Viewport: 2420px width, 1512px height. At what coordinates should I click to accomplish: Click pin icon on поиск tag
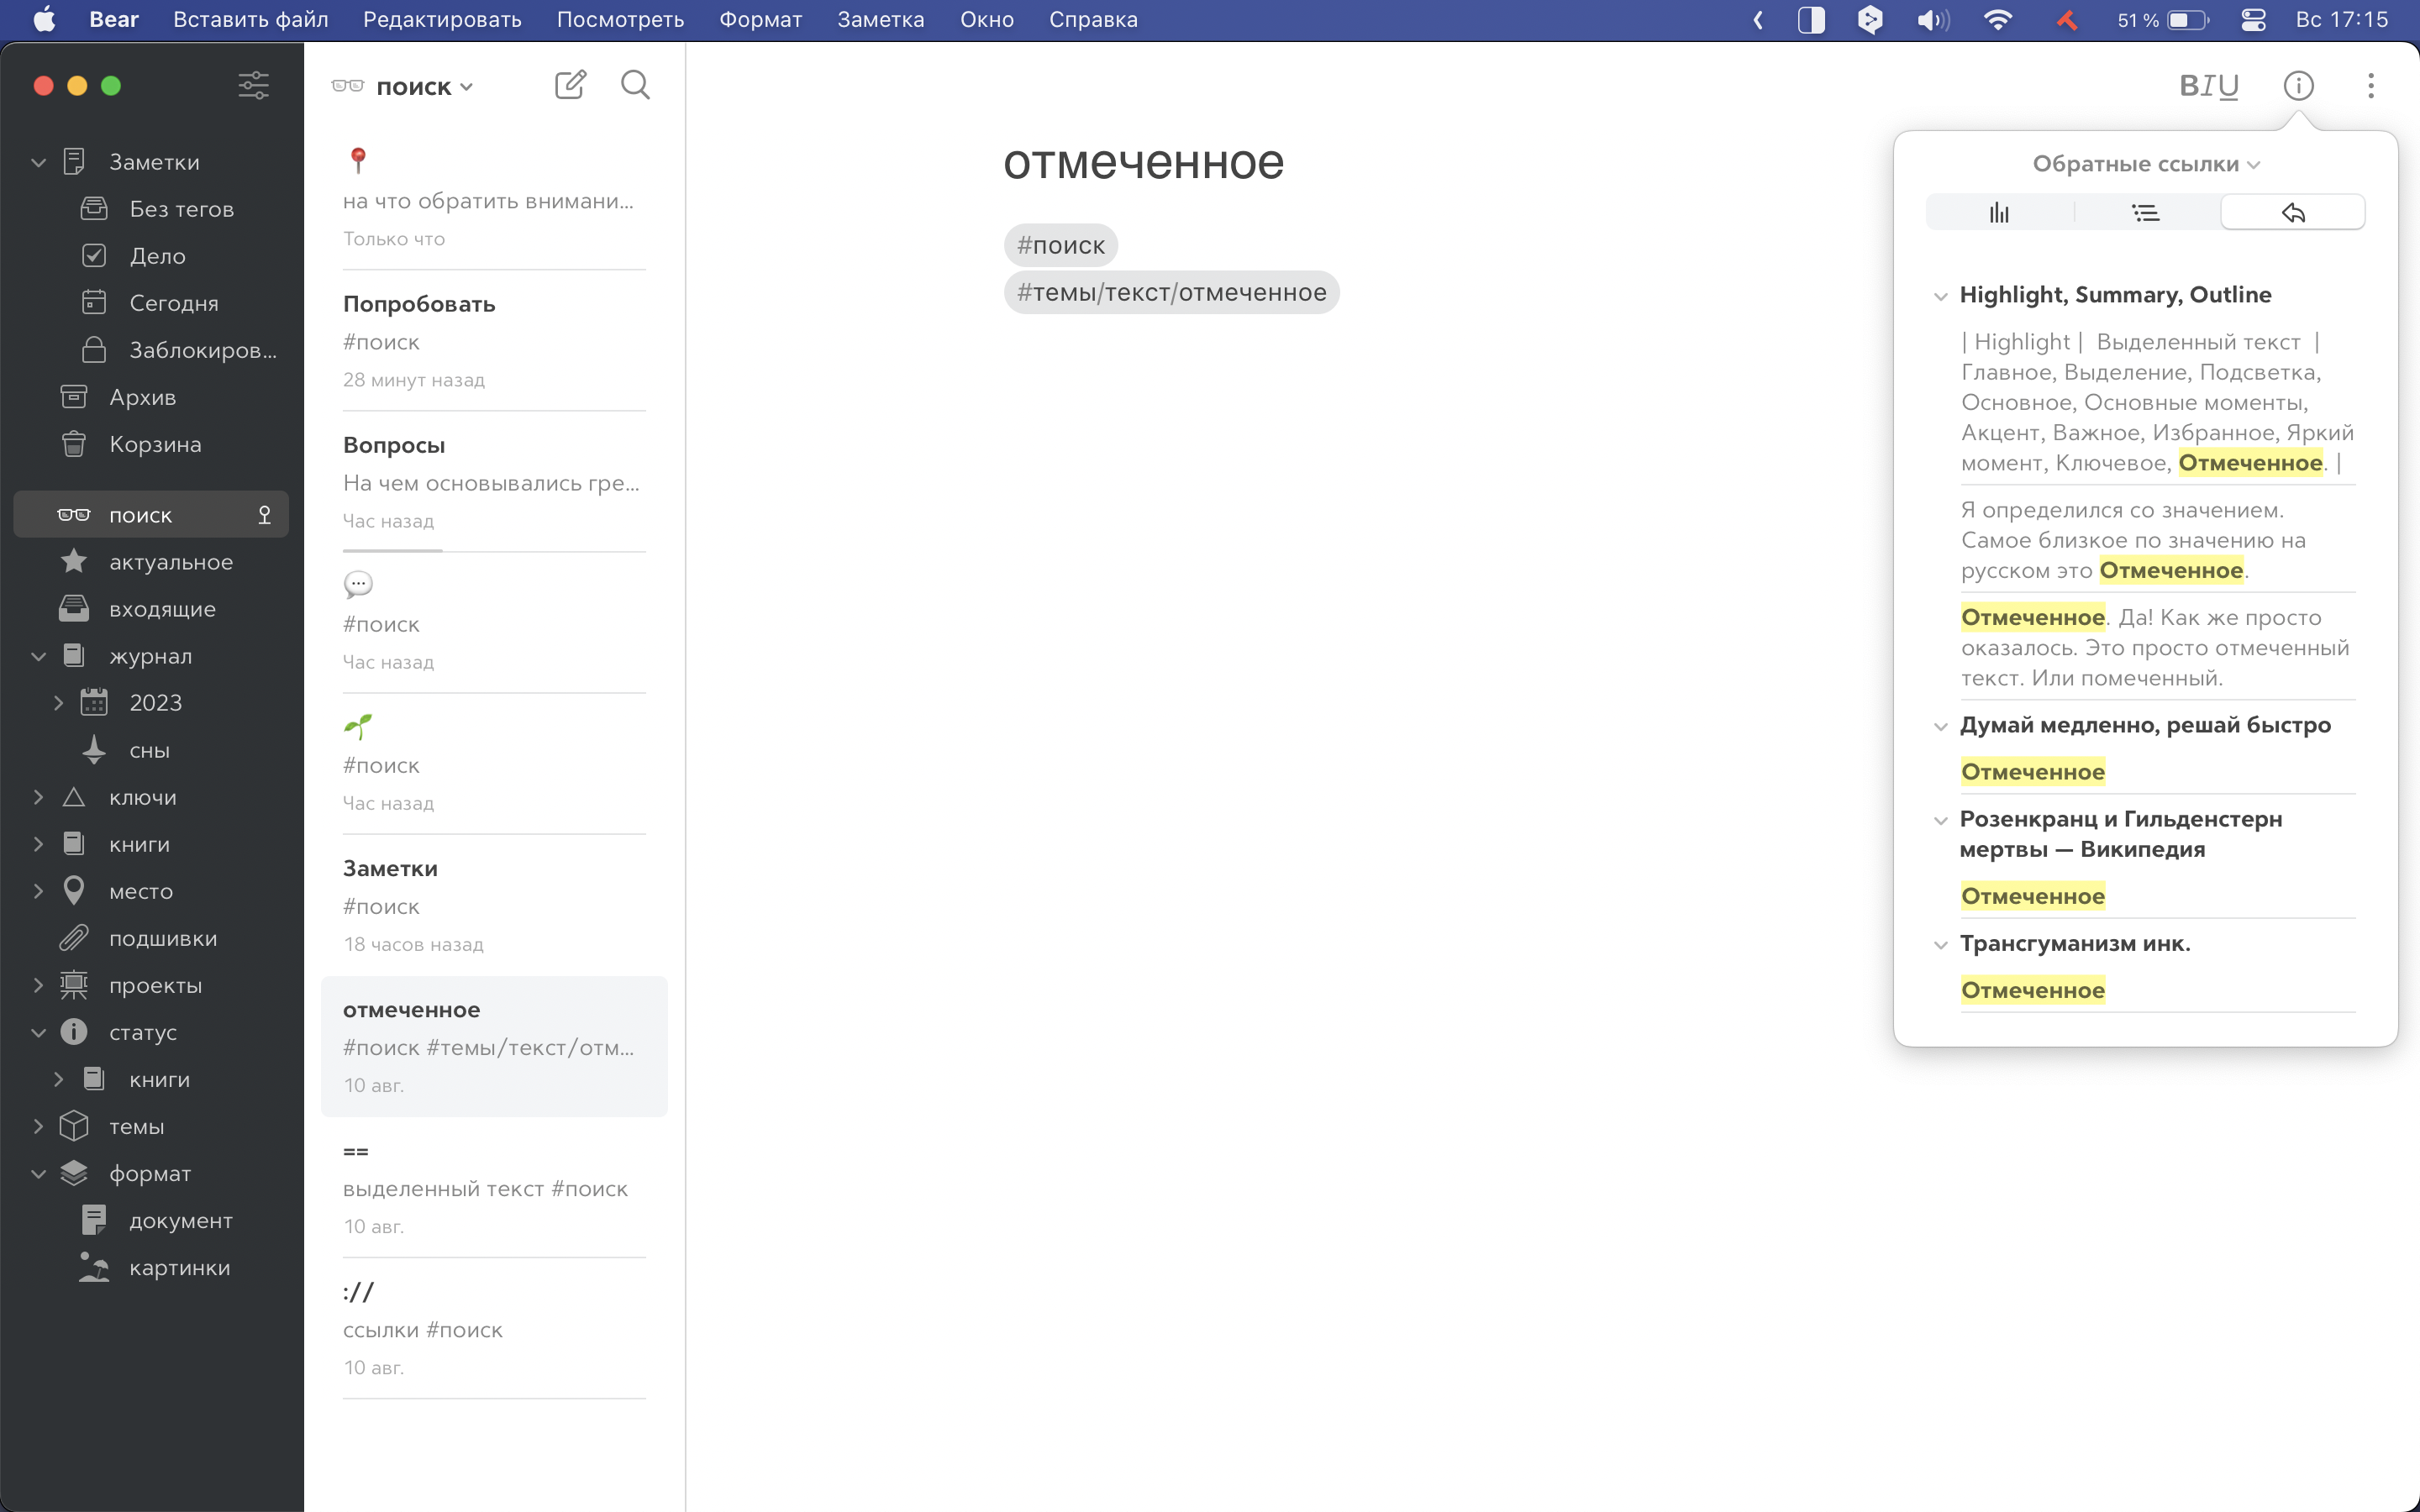(264, 515)
